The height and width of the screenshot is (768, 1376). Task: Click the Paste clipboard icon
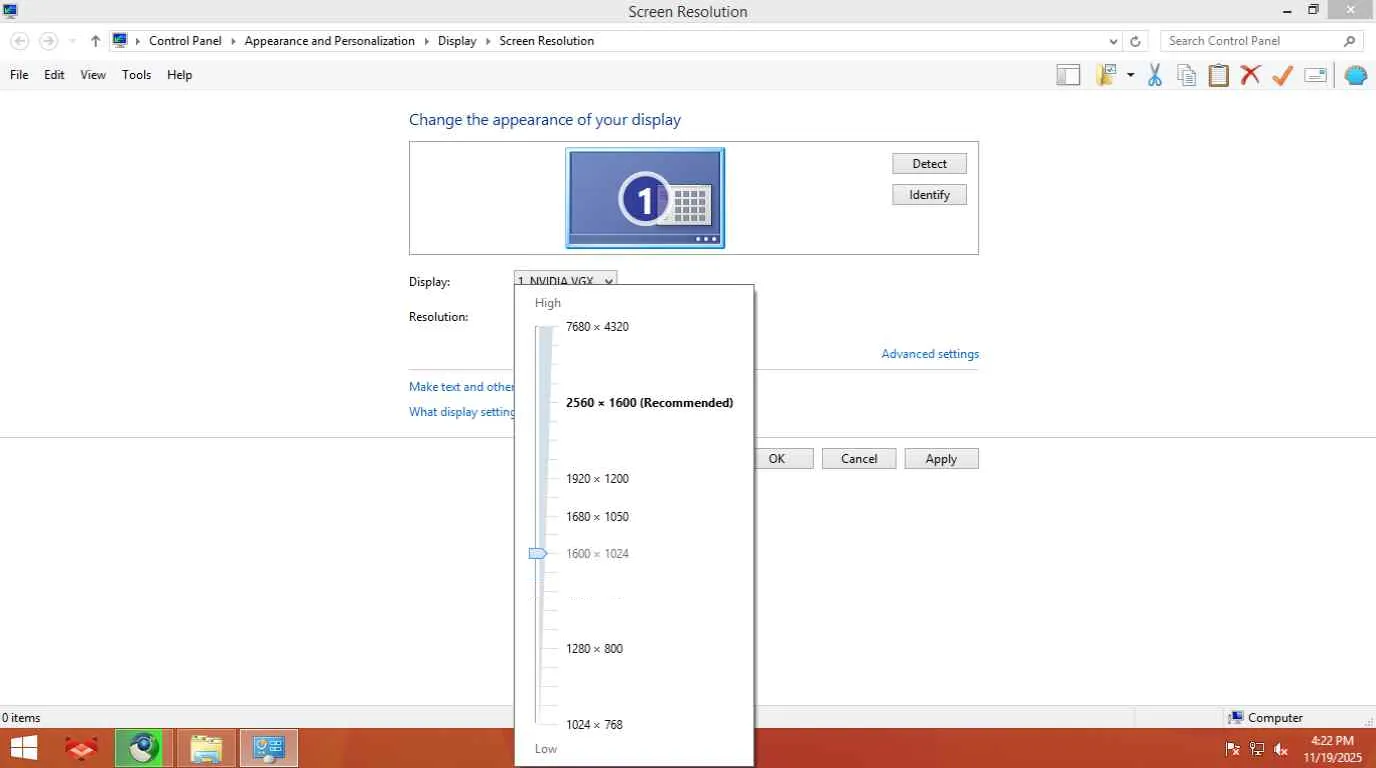[x=1218, y=75]
